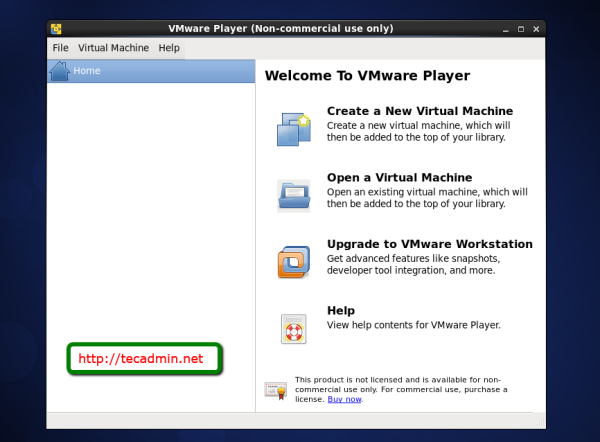Viewport: 600px width, 442px height.
Task: Click the Help heading in the welcome pane
Action: pyautogui.click(x=341, y=311)
